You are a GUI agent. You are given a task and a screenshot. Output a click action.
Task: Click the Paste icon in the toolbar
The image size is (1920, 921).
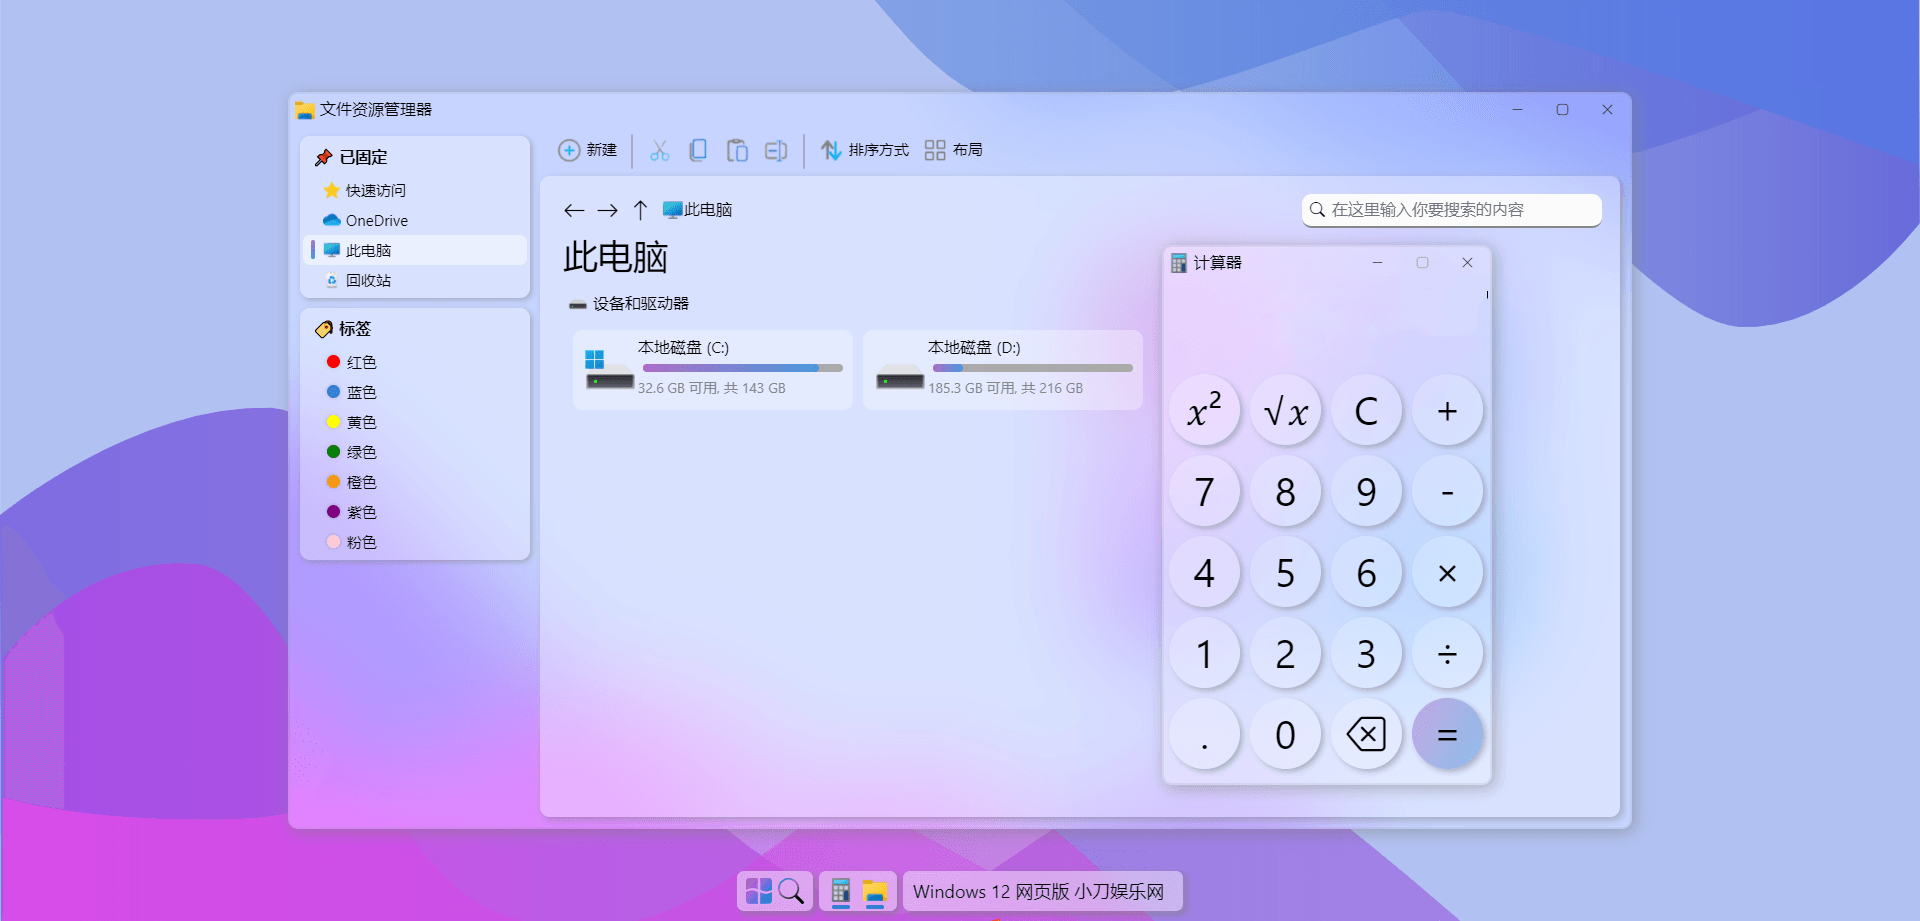pyautogui.click(x=738, y=149)
